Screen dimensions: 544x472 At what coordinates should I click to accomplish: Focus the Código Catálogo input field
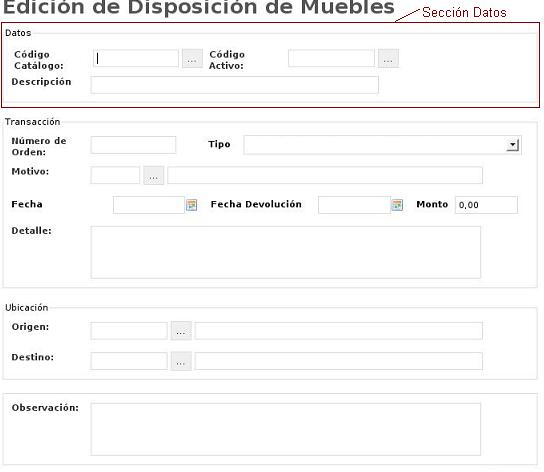pos(136,58)
